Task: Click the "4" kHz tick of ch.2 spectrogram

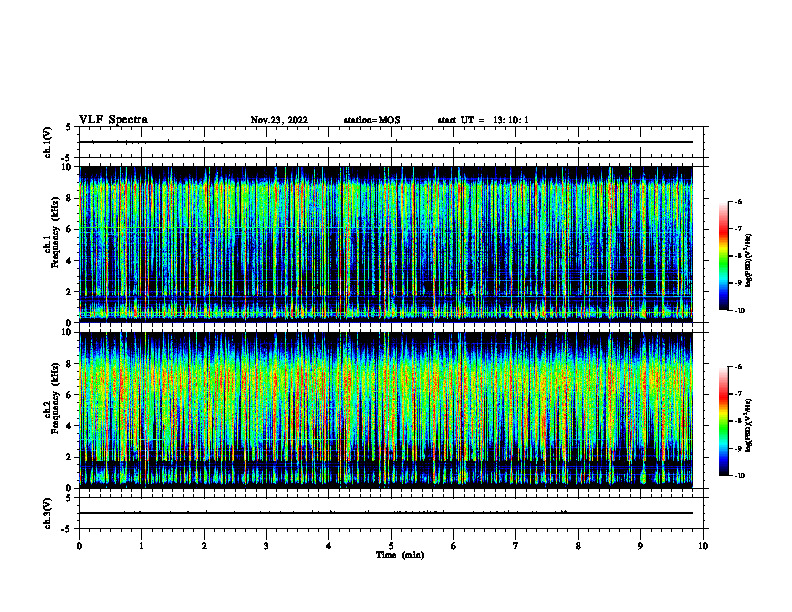Action: [x=70, y=426]
